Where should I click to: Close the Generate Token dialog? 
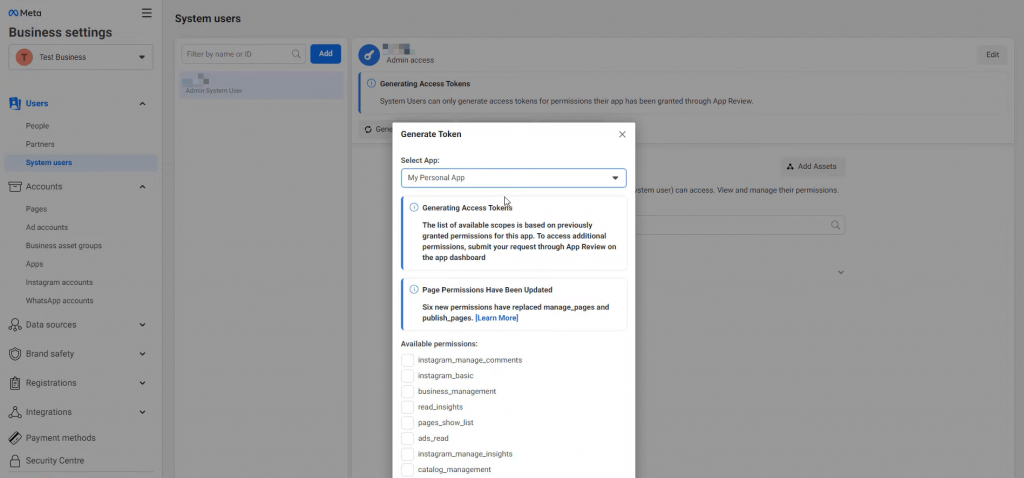tap(622, 134)
